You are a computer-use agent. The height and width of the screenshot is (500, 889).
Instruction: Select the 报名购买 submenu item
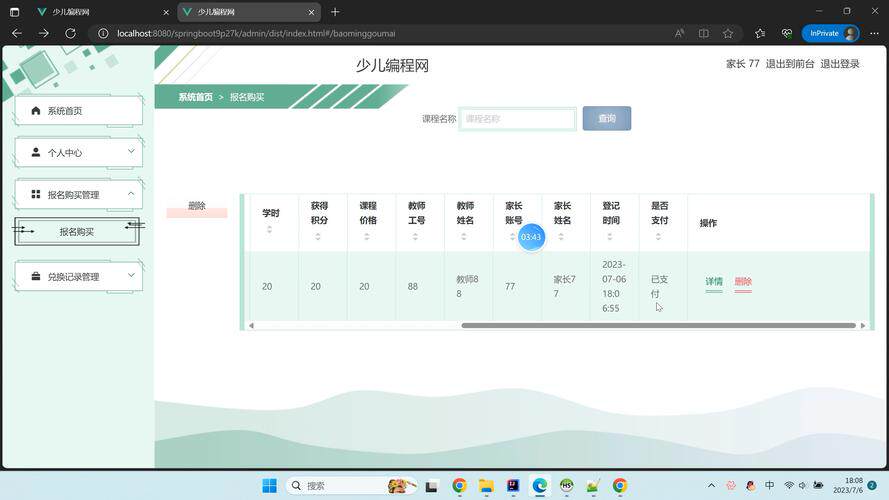point(77,232)
